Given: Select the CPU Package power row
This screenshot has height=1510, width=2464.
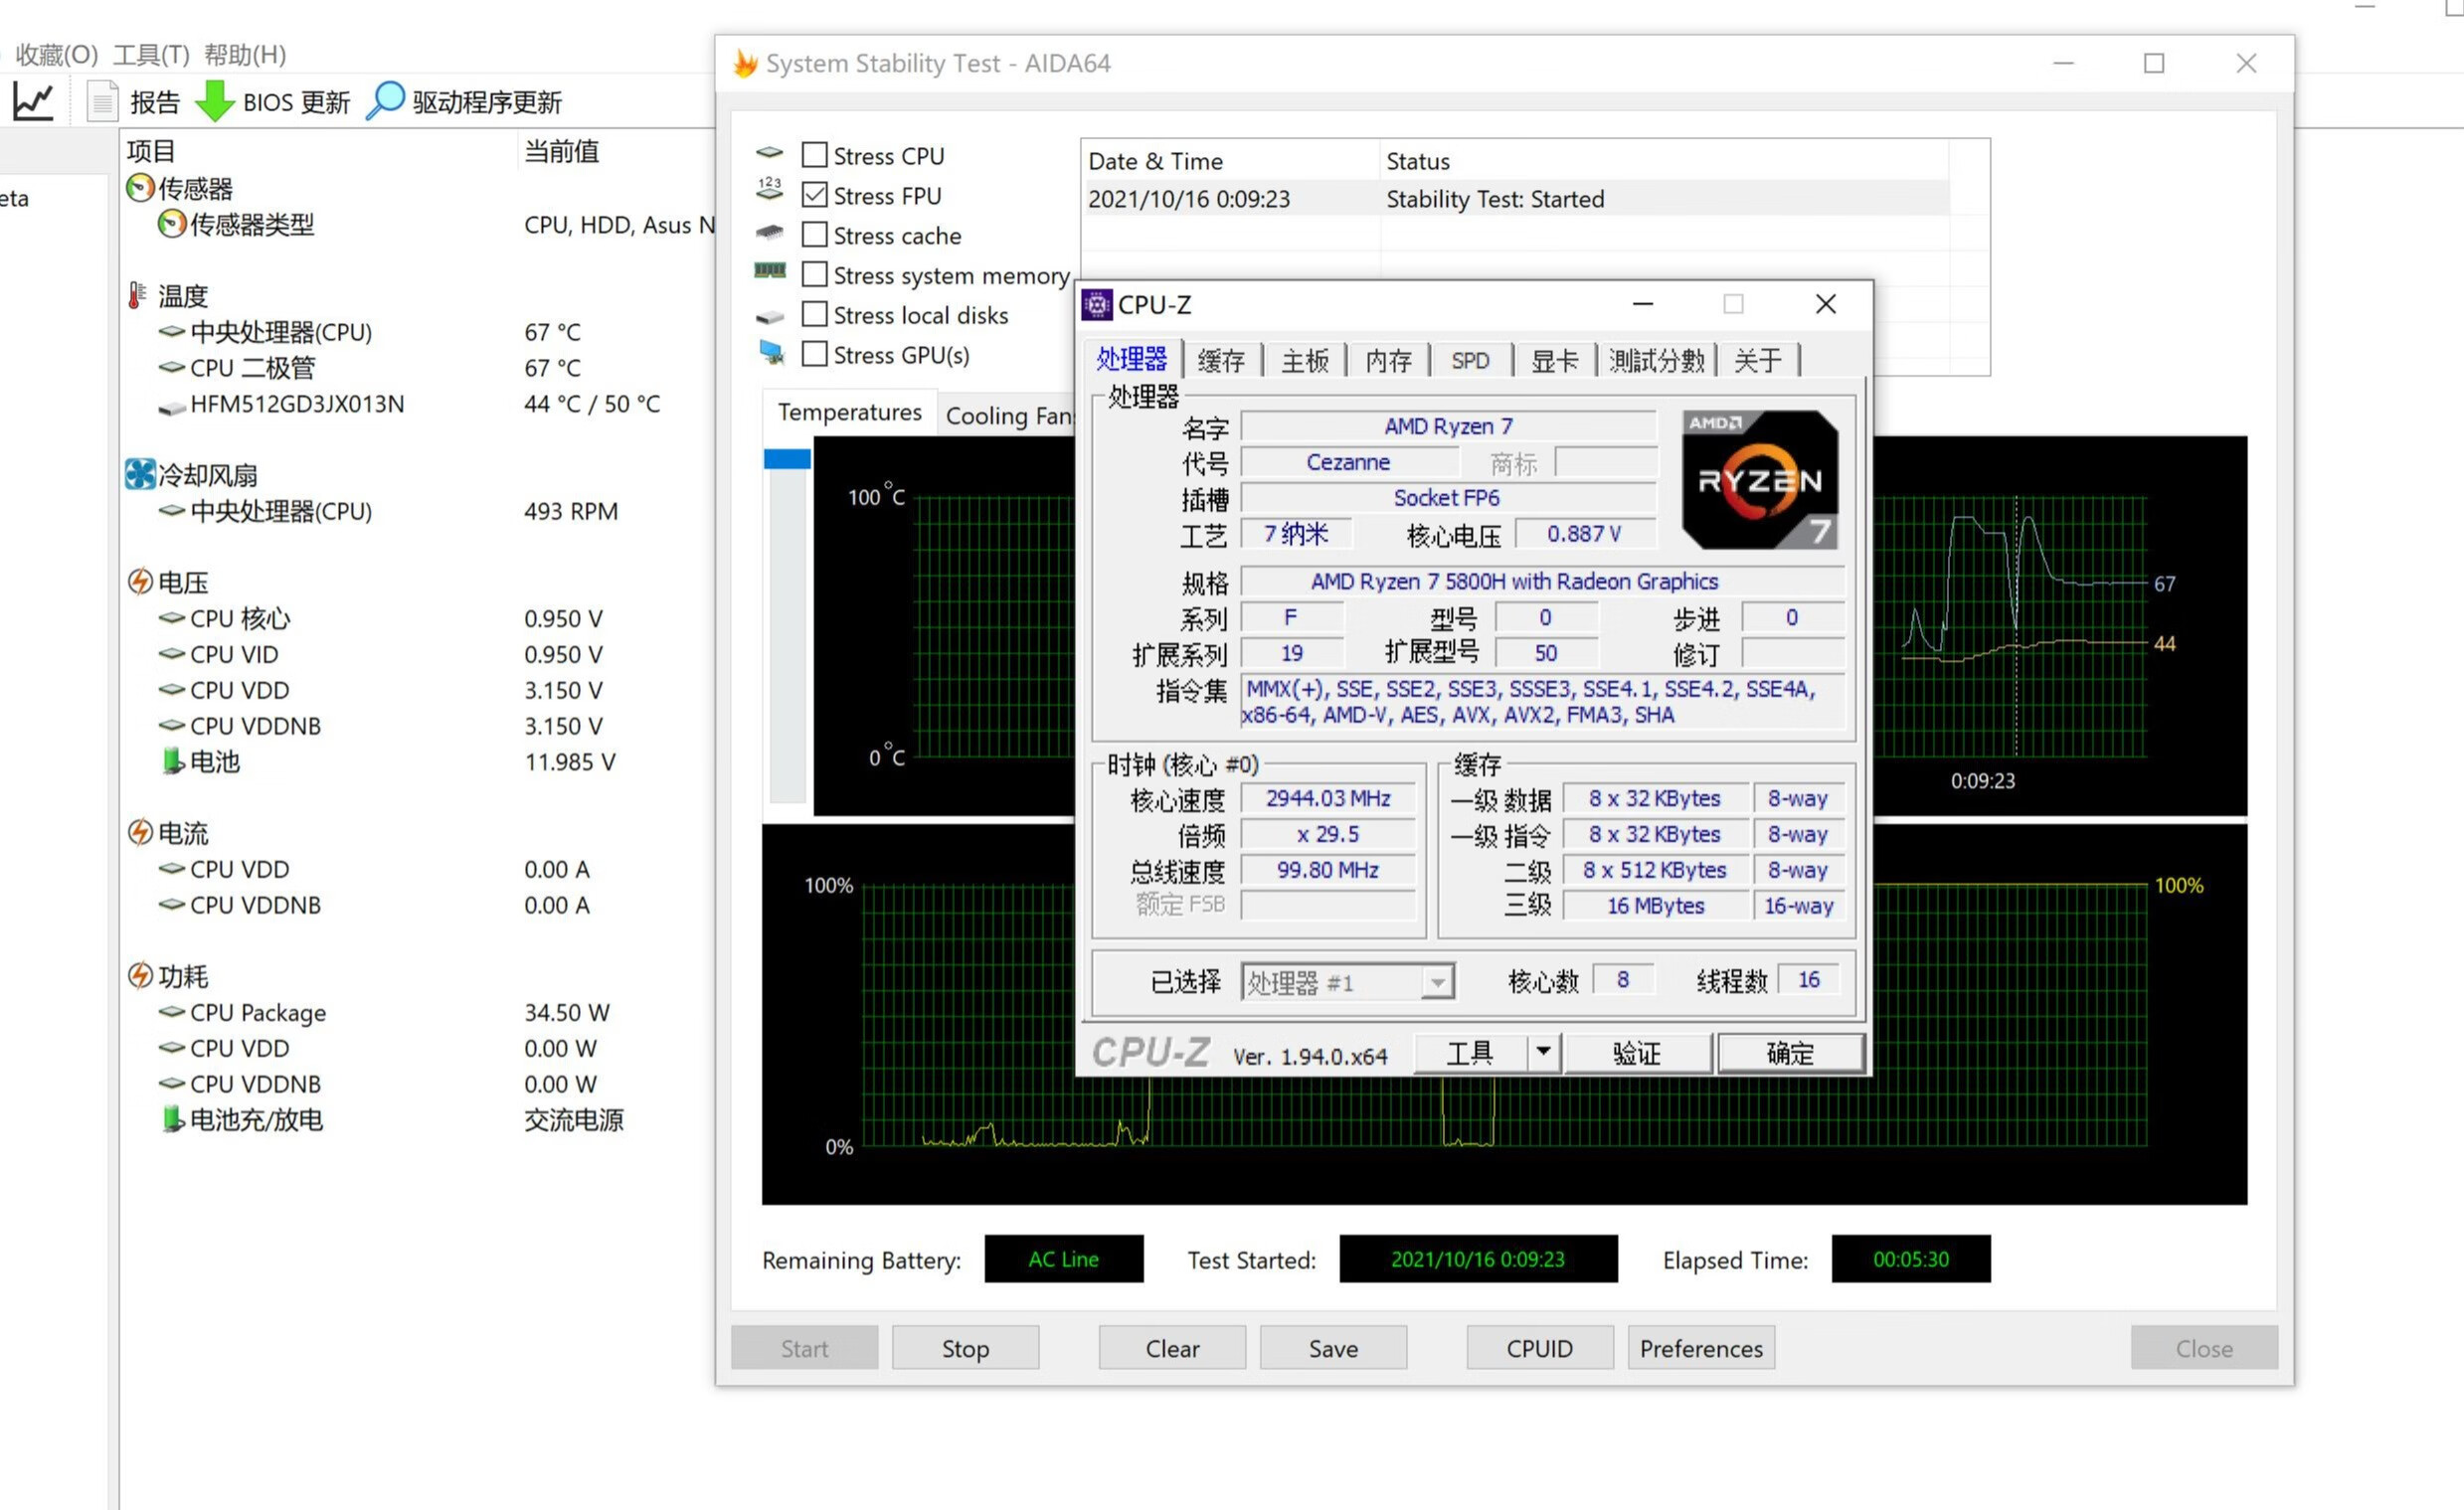Looking at the screenshot, I should click(416, 1012).
